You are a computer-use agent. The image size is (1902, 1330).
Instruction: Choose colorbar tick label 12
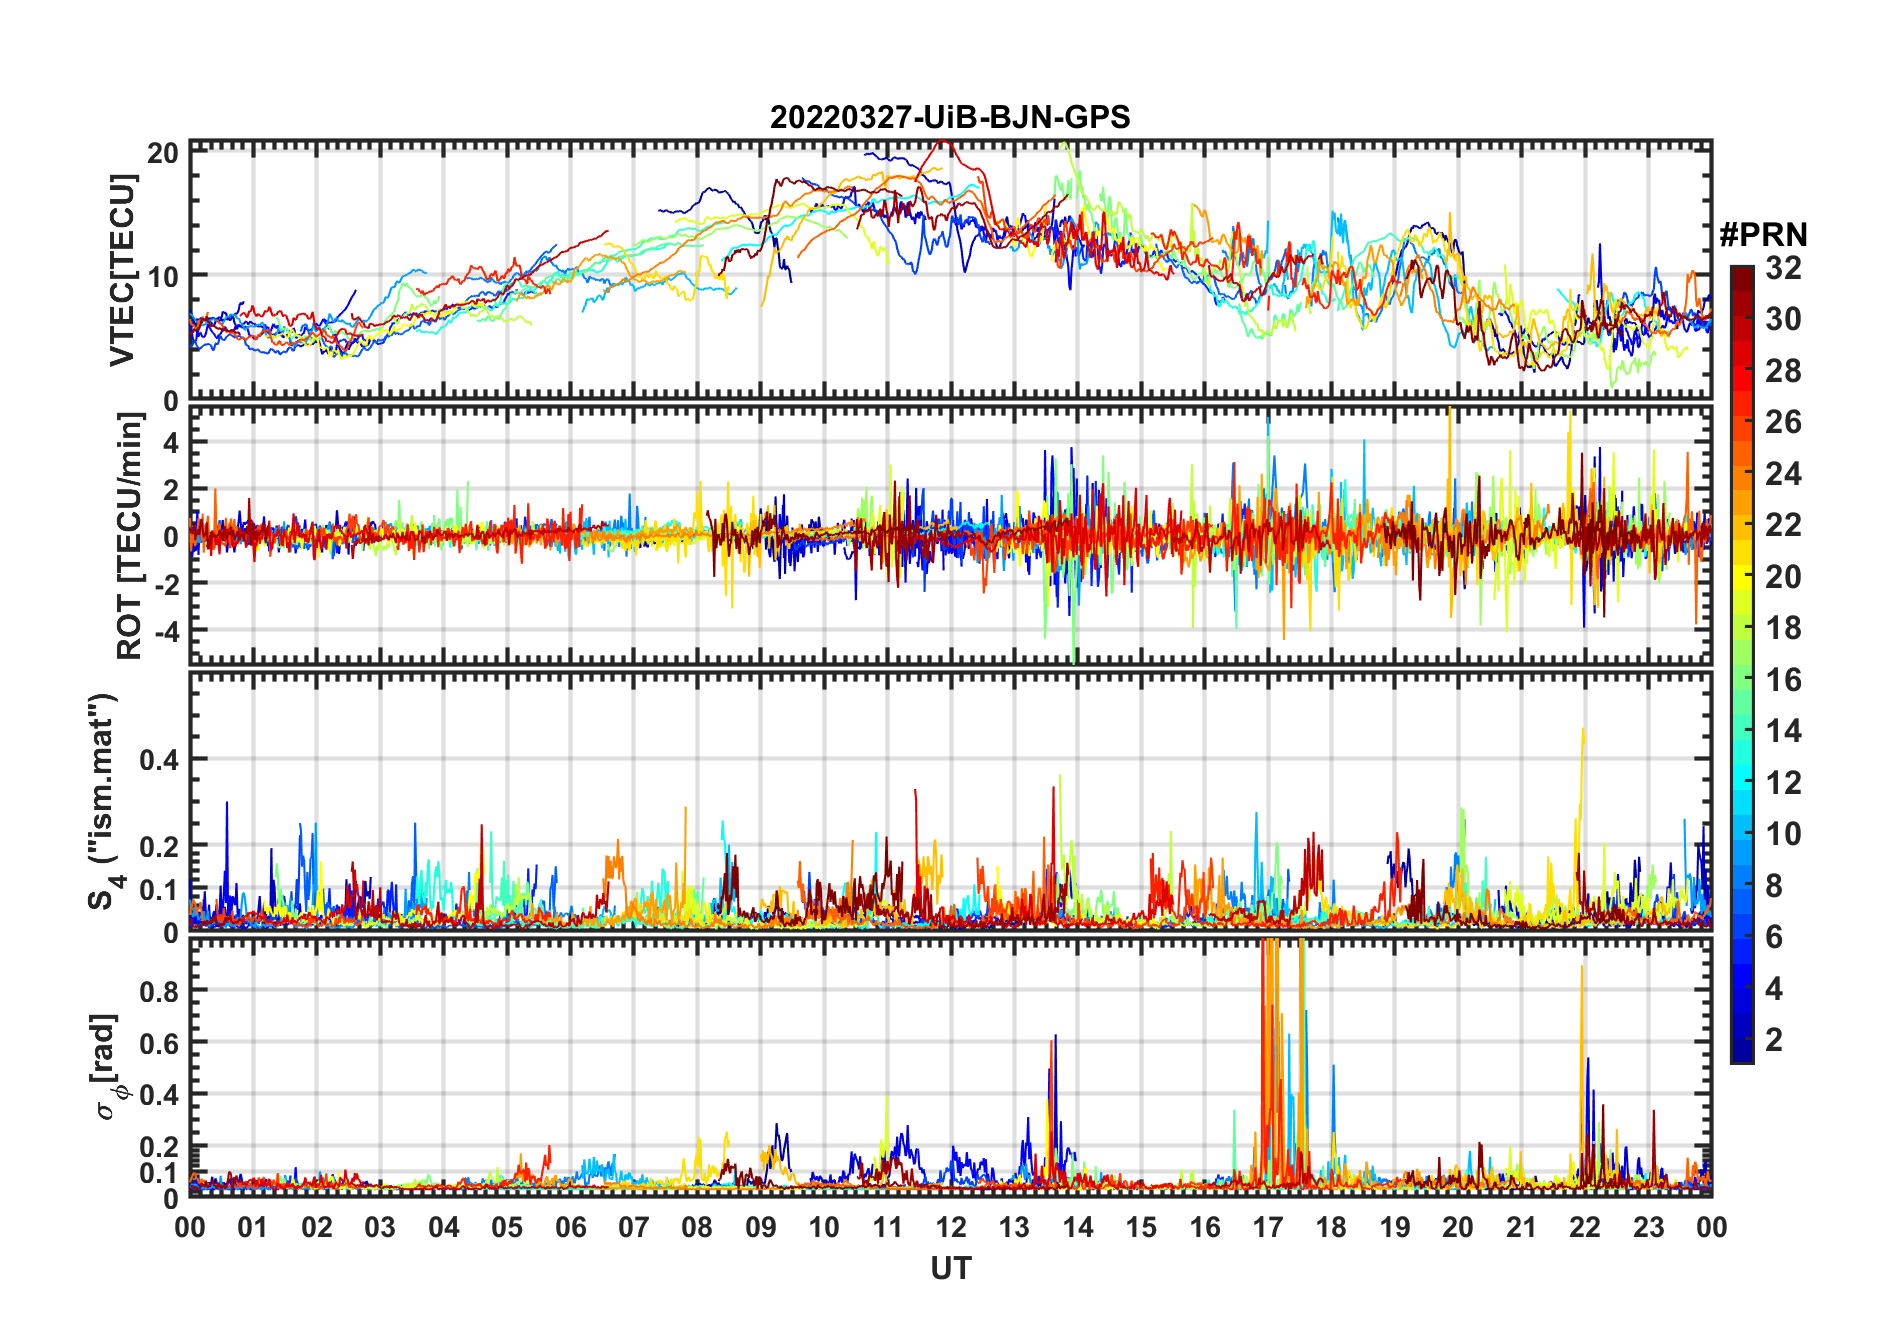1783,782
